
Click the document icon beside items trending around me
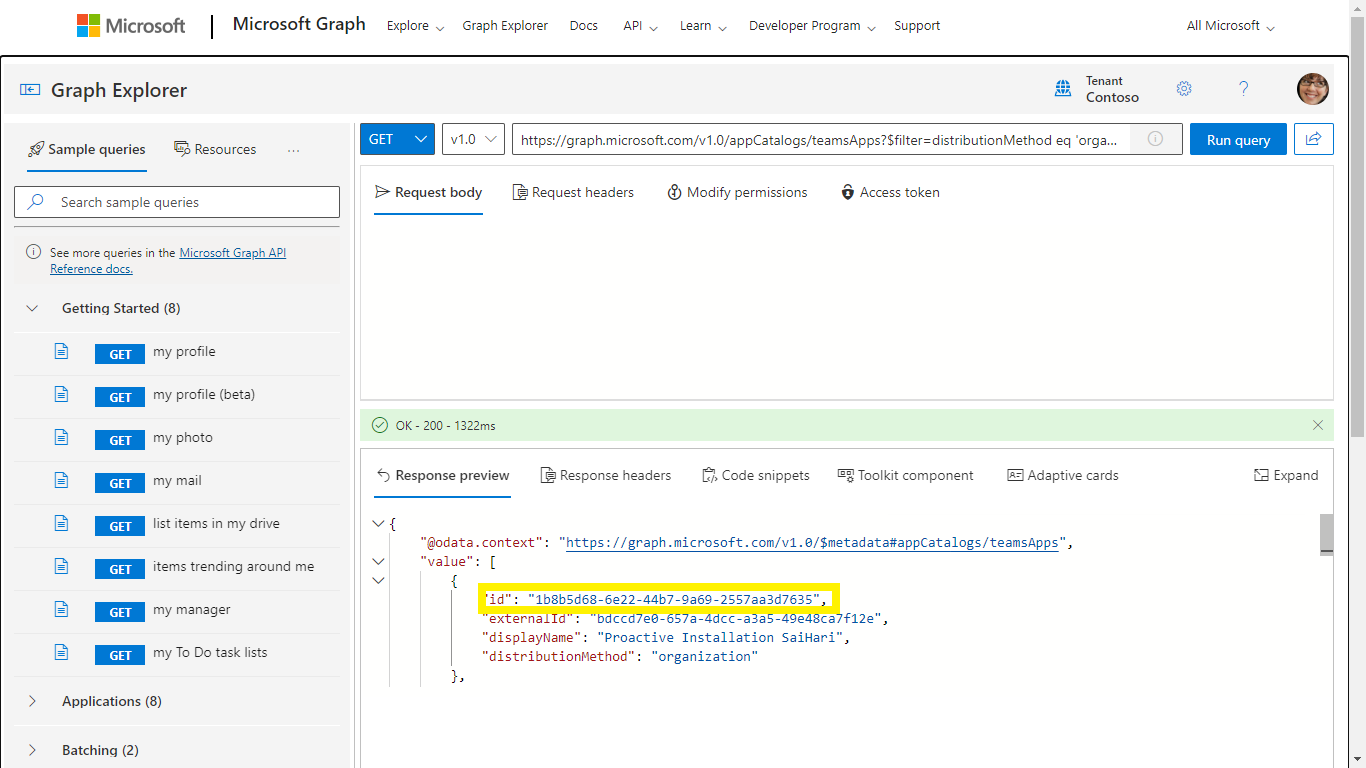tap(62, 567)
